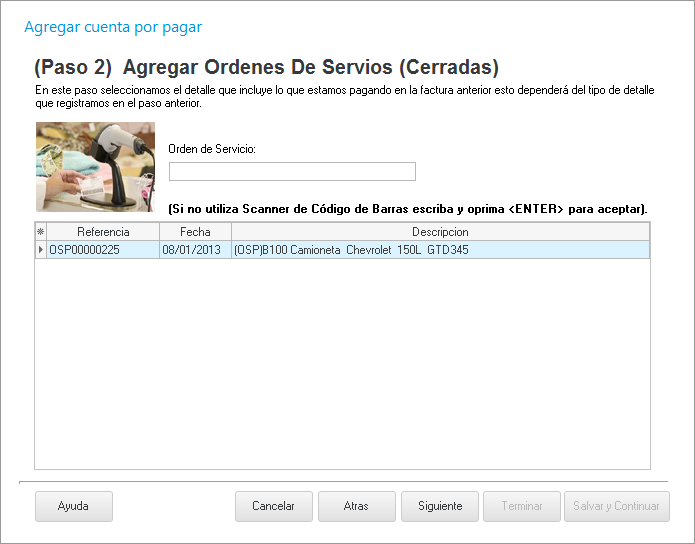Click the Salvar y Continuar button
Screen dimensions: 695x544
point(616,506)
